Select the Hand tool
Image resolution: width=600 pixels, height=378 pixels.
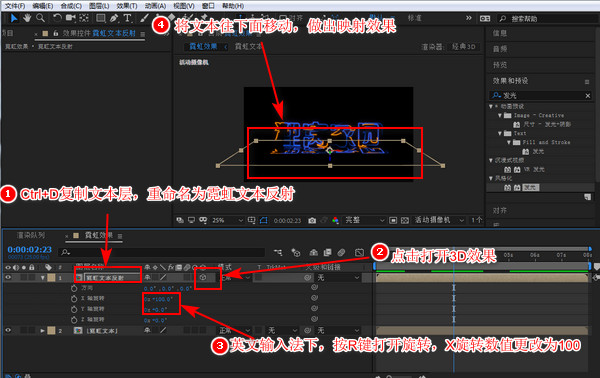pos(27,18)
